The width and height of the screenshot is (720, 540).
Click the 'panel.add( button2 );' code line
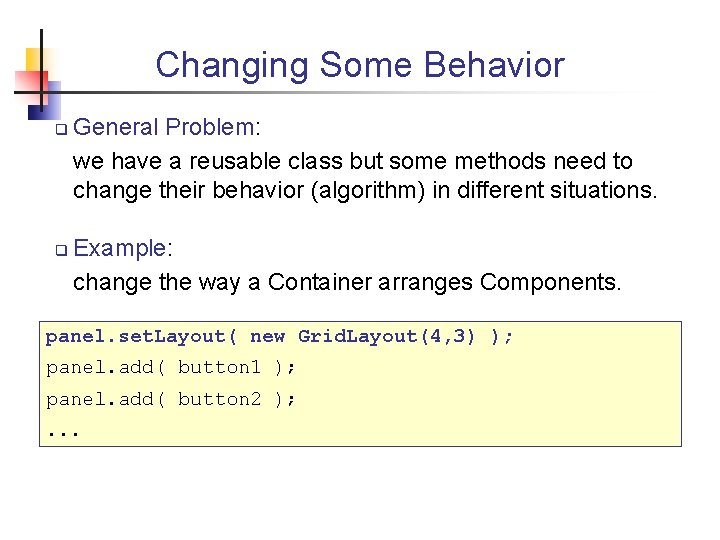171,400
